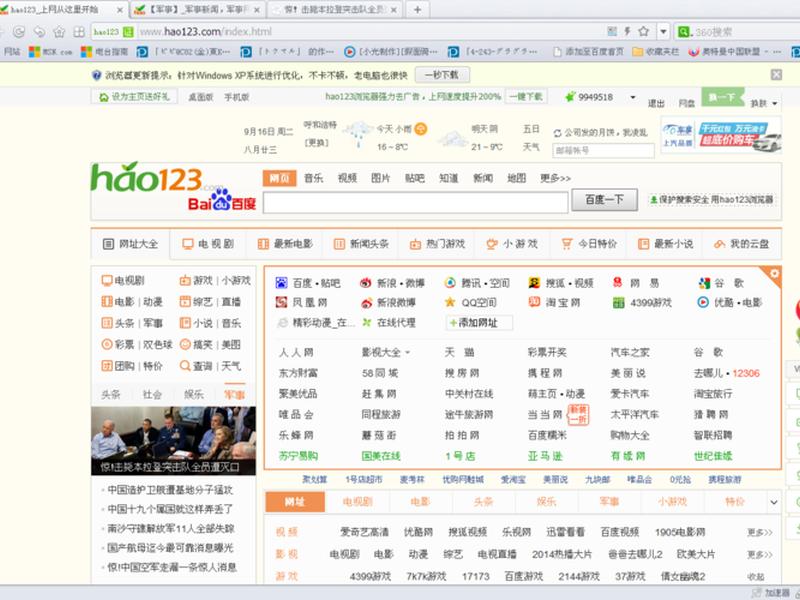The width and height of the screenshot is (800, 600).
Task: Click the star favorite icon in address bar
Action: [x=643, y=31]
